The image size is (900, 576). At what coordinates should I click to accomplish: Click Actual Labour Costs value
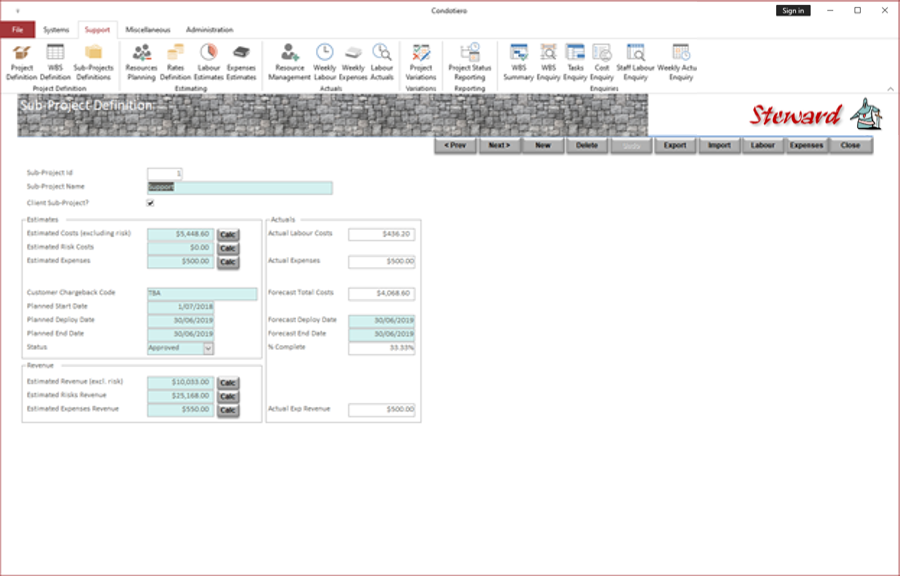click(x=382, y=235)
